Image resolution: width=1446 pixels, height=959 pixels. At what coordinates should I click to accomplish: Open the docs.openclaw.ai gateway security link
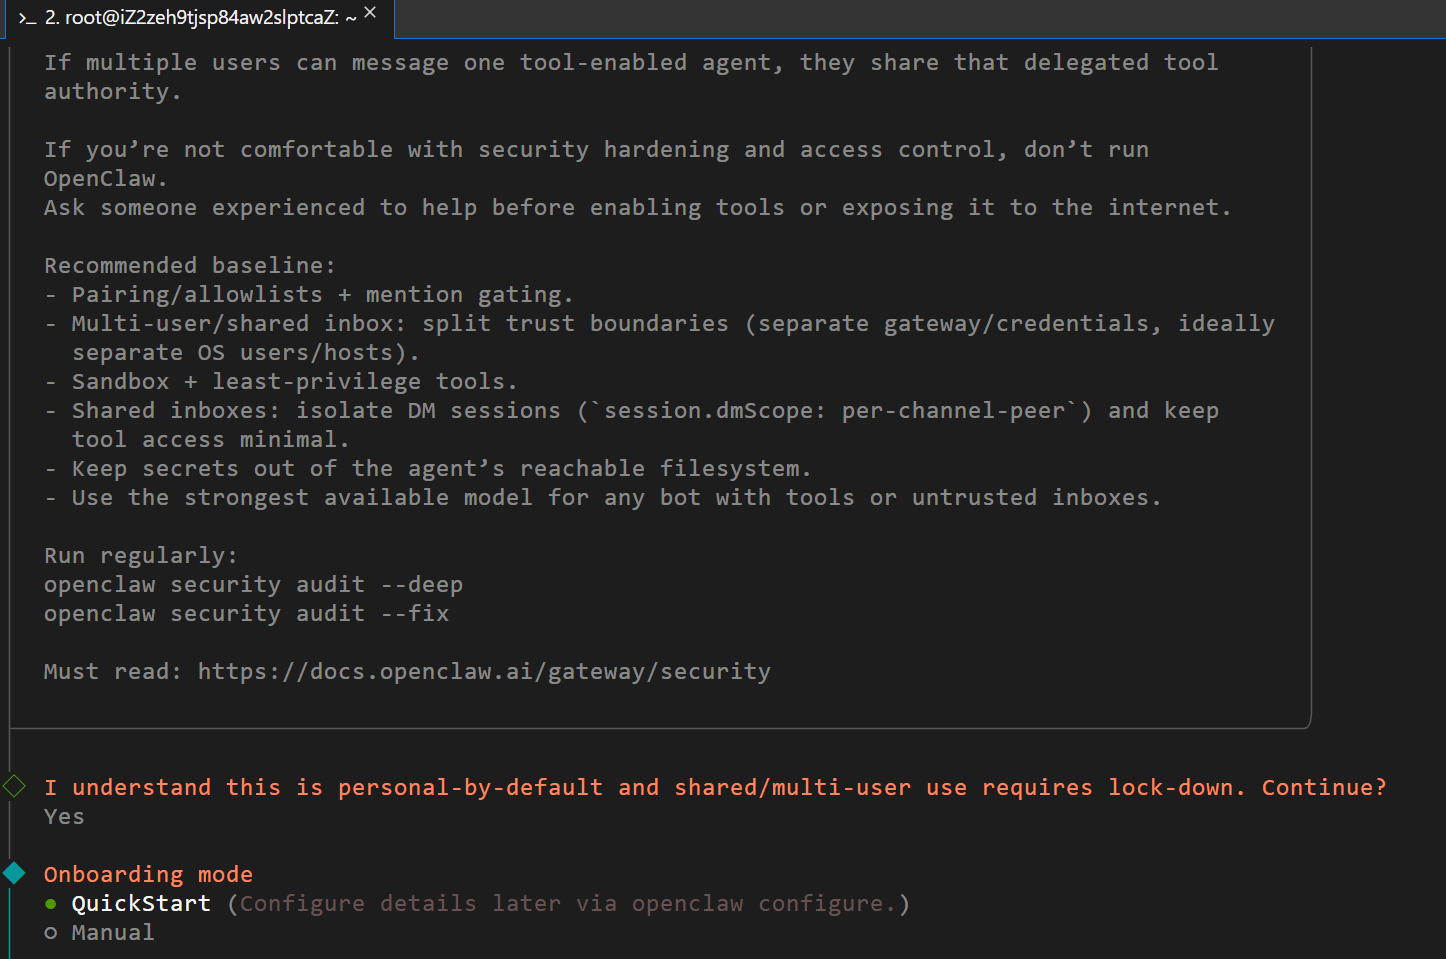click(484, 672)
